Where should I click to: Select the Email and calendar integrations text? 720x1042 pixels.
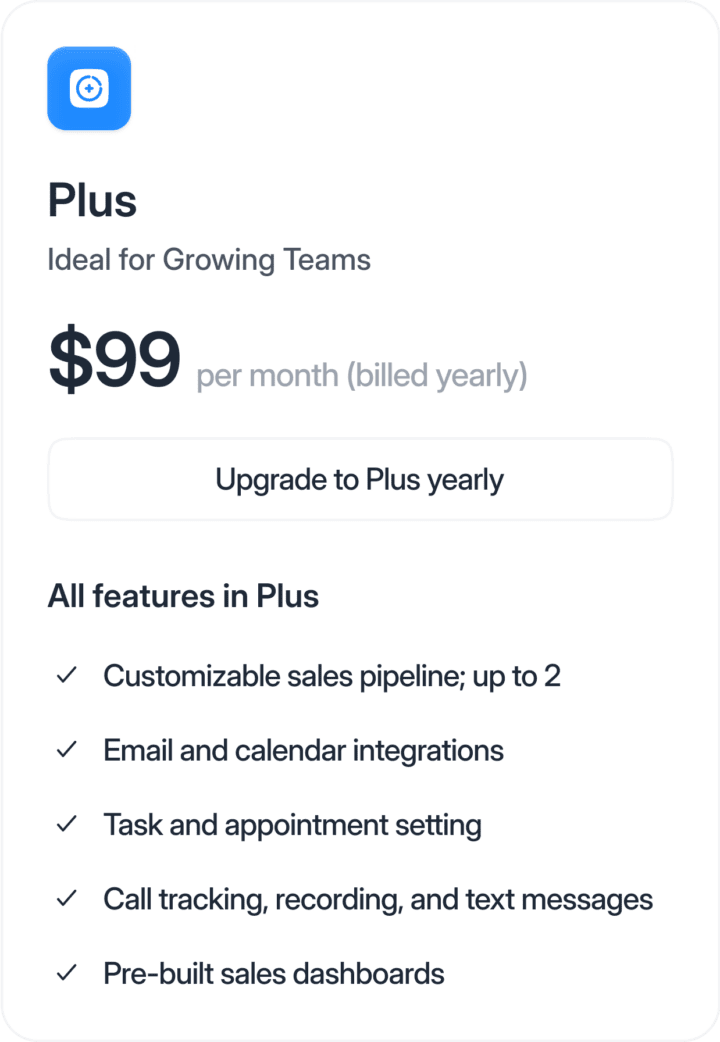pos(303,750)
